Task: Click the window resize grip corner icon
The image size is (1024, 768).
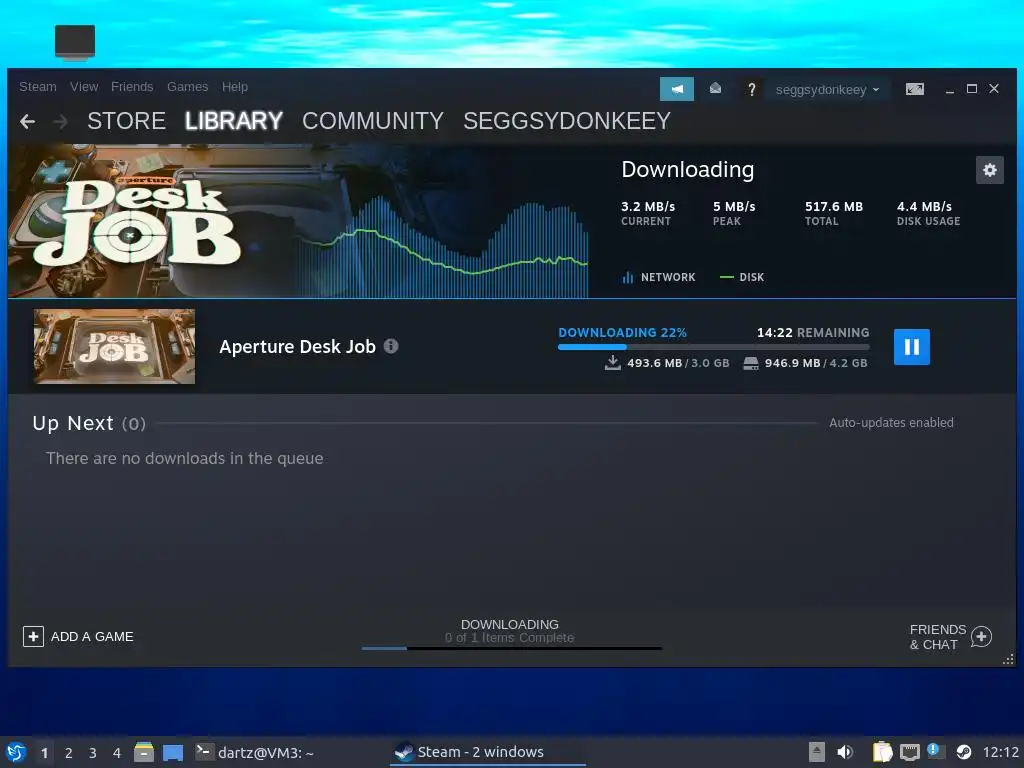Action: (x=1008, y=659)
